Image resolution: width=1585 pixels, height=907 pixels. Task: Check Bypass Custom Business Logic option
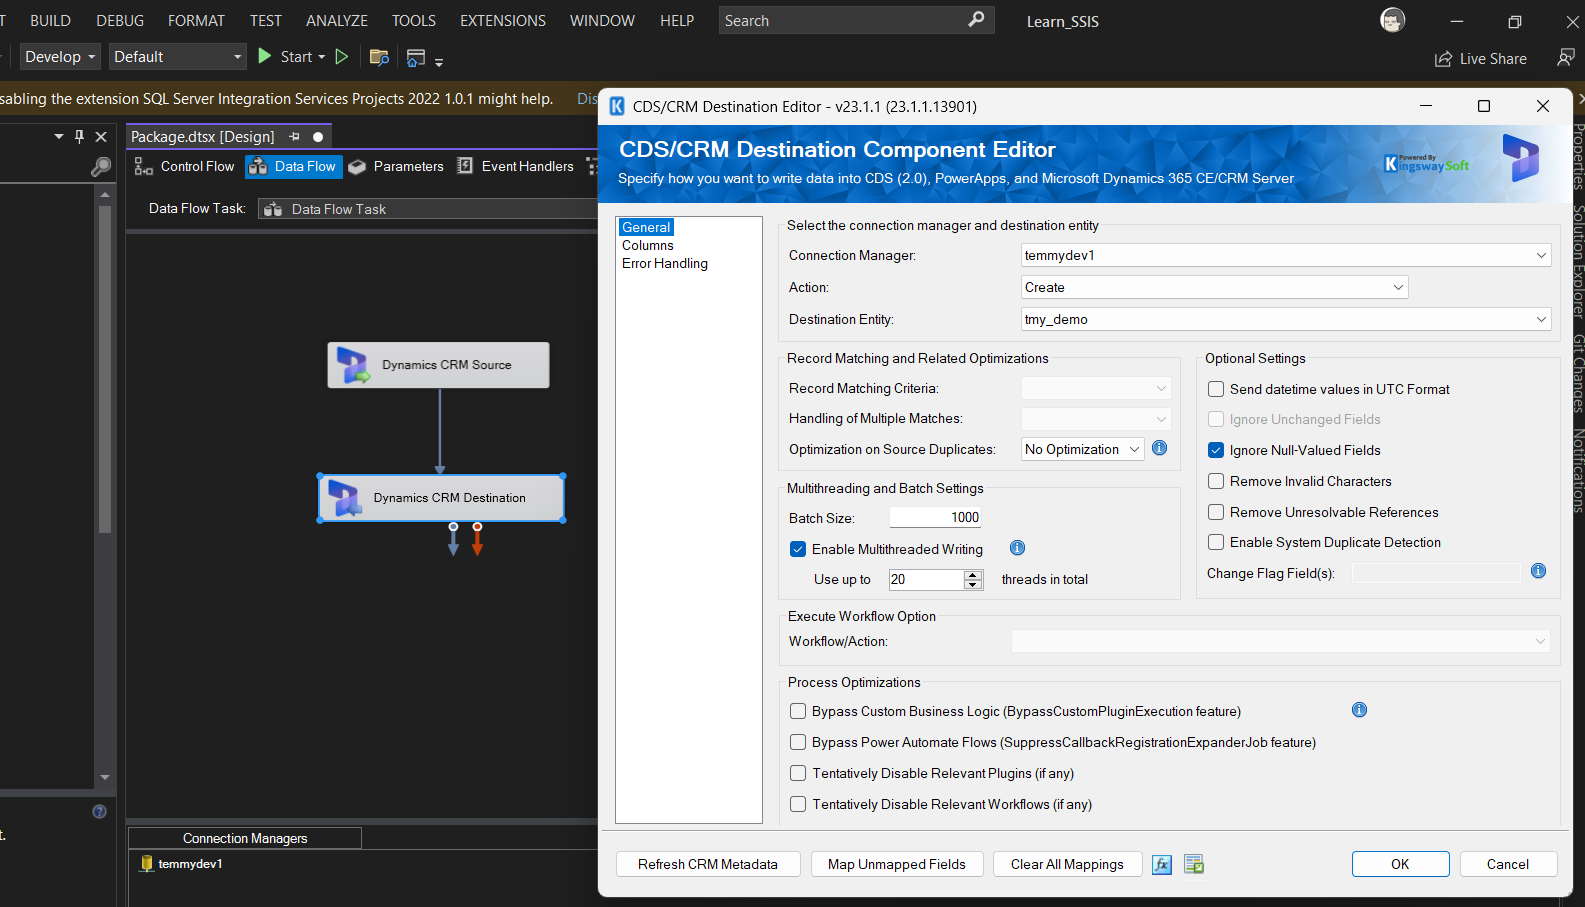coord(798,711)
